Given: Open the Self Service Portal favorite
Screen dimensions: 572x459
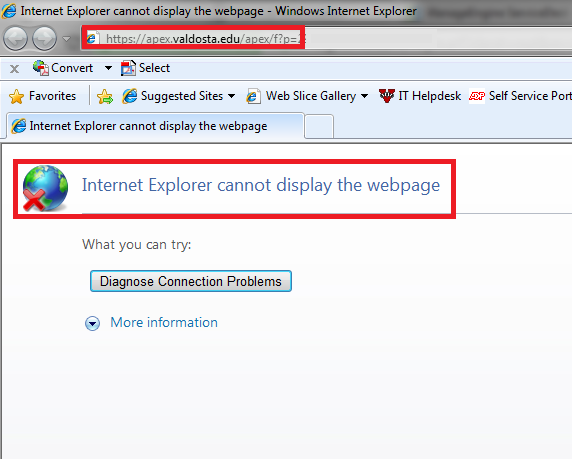Looking at the screenshot, I should click(x=520, y=96).
